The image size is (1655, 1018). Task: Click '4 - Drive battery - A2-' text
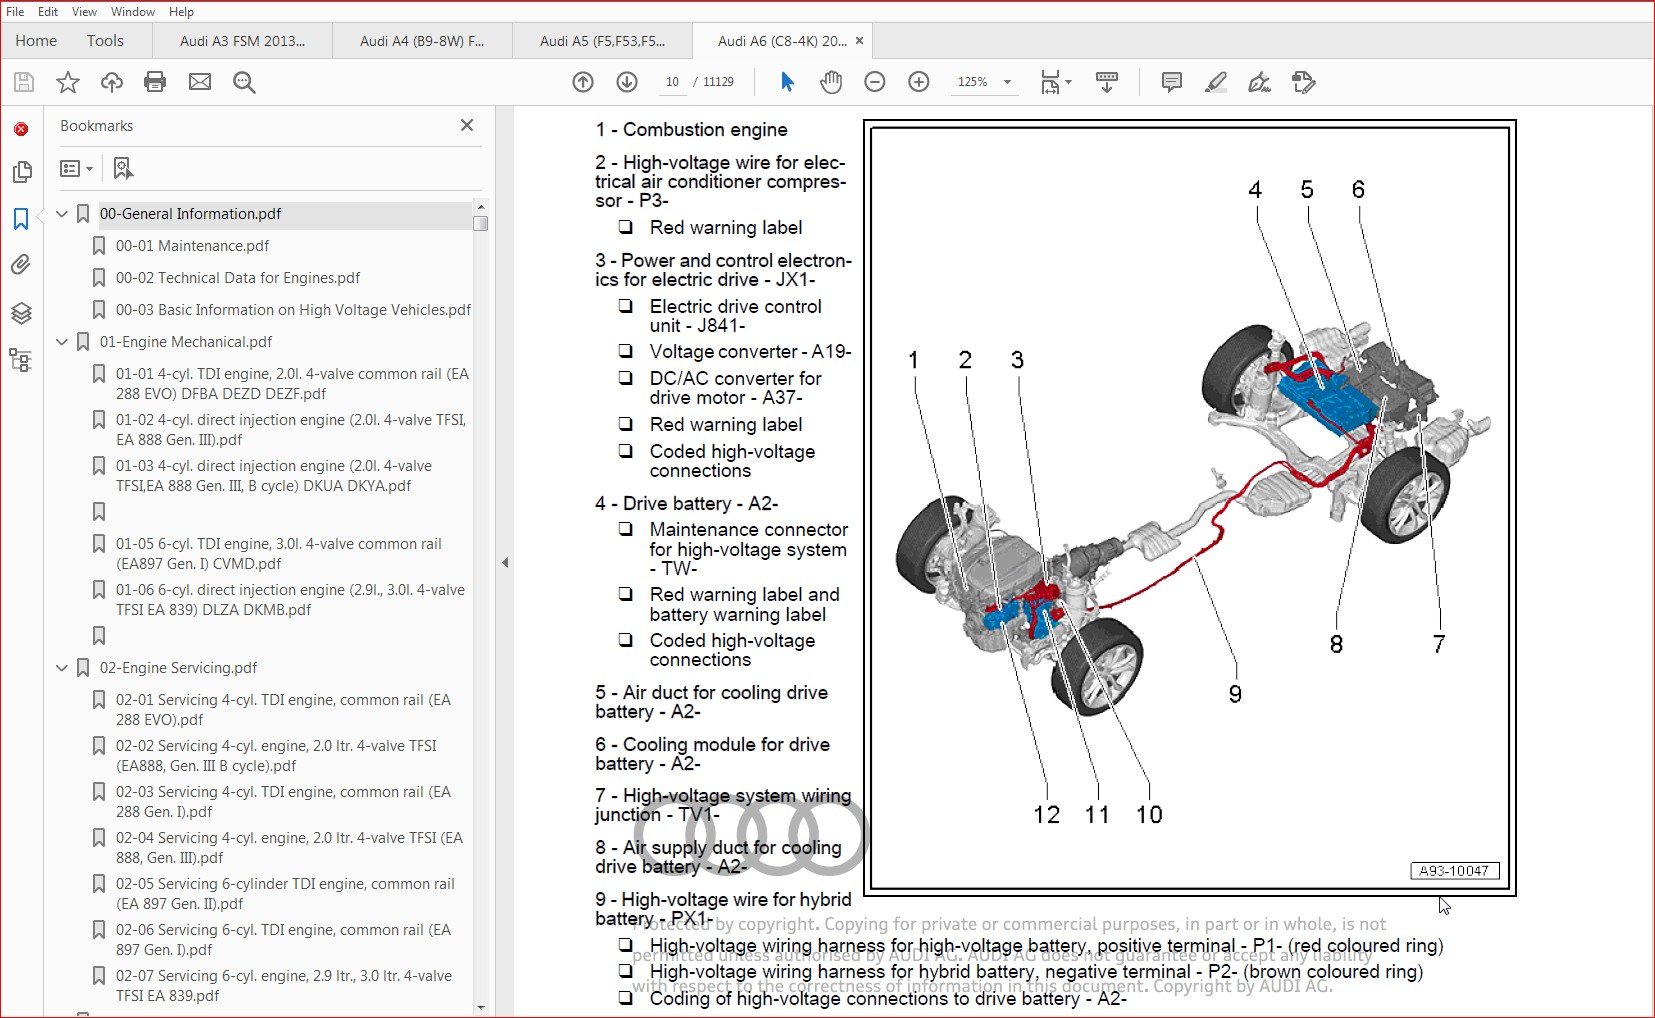point(686,504)
